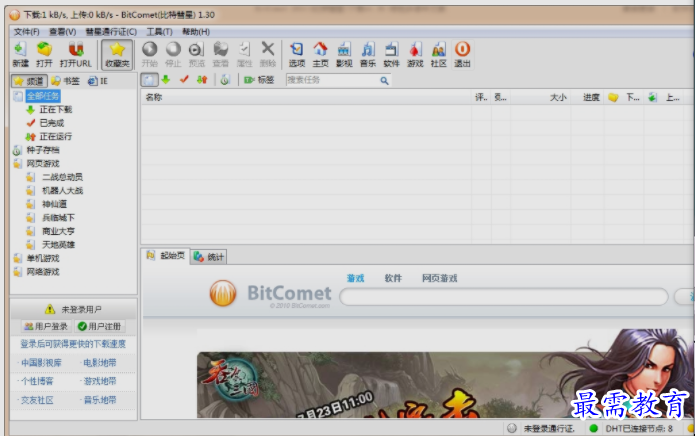Switch to the 起始页 tab
The width and height of the screenshot is (695, 436).
click(166, 256)
